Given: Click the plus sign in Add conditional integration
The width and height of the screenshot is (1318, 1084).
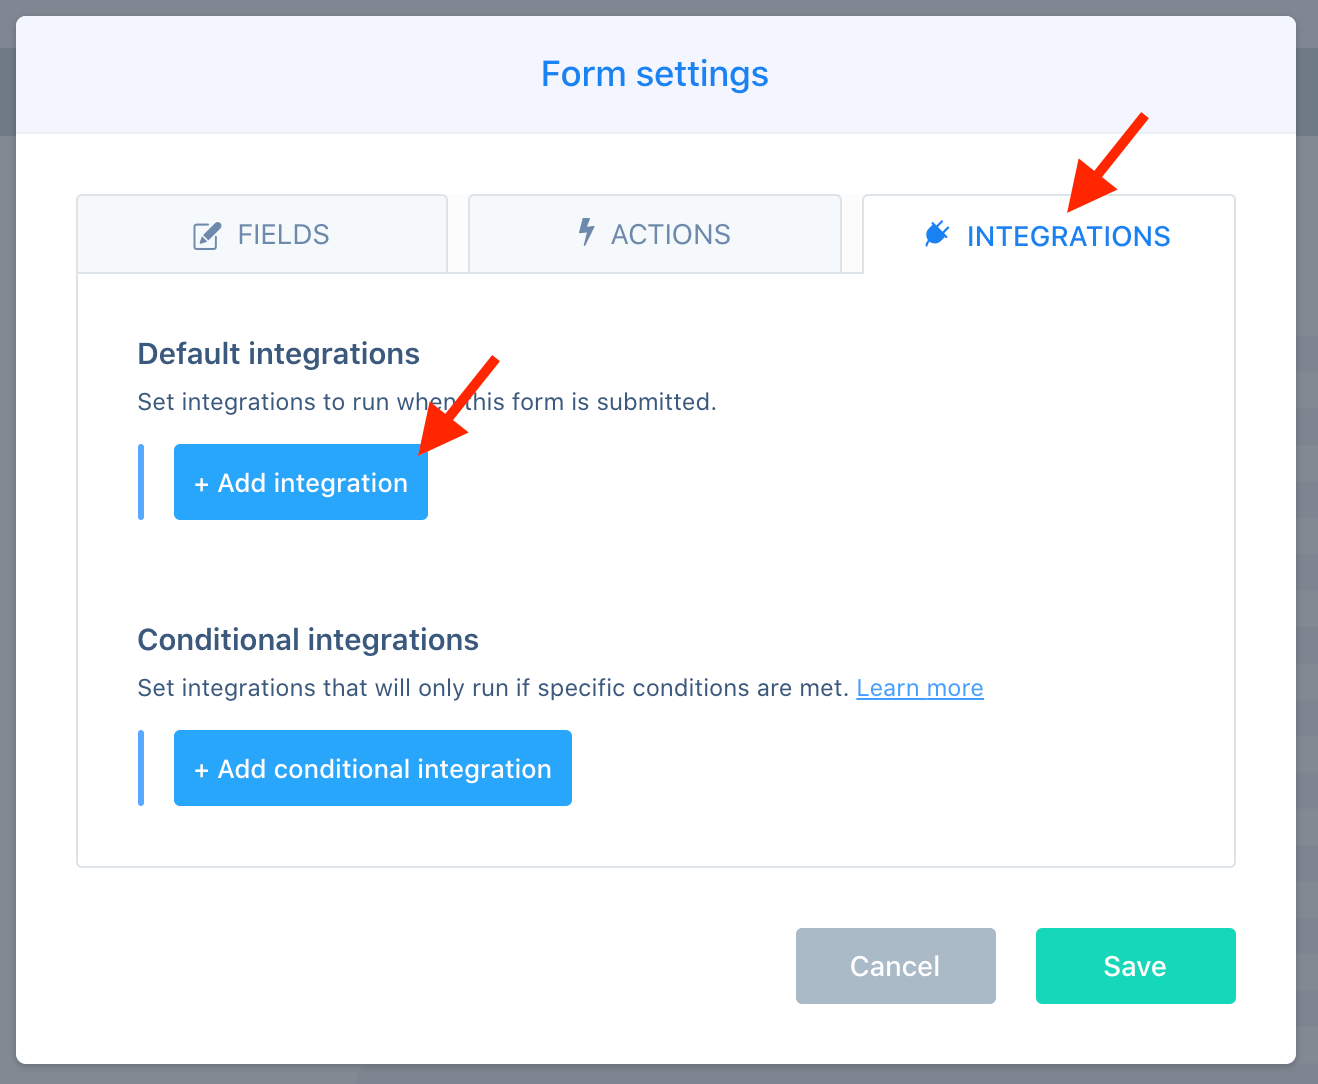Looking at the screenshot, I should click(201, 770).
